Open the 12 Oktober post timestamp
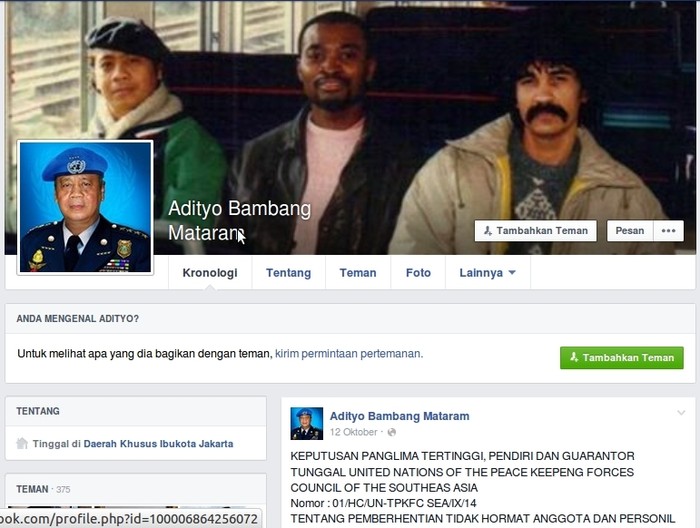Viewport: 700px width, 528px height. click(354, 432)
